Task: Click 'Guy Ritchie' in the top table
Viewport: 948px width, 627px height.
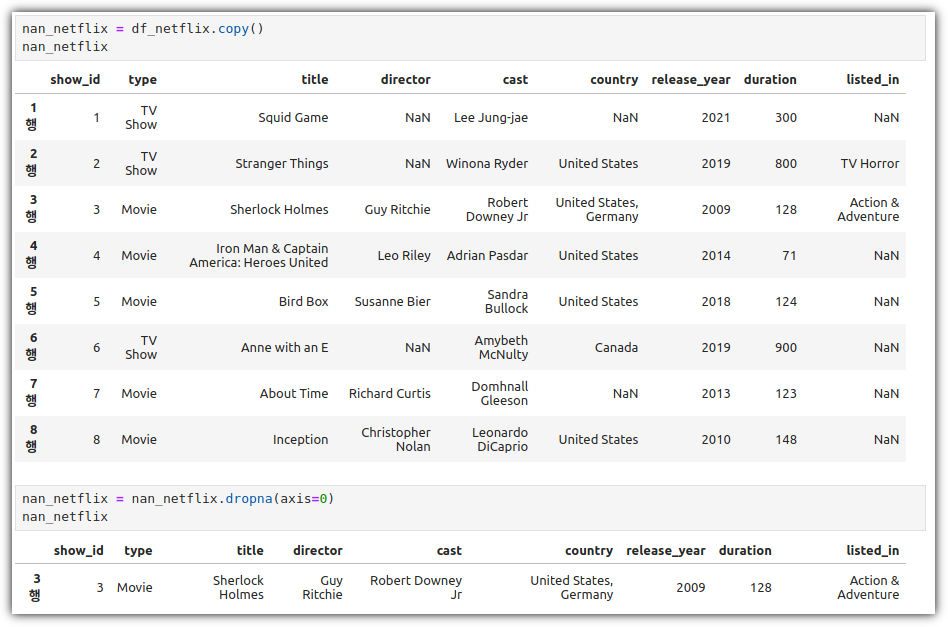Action: pyautogui.click(x=397, y=209)
